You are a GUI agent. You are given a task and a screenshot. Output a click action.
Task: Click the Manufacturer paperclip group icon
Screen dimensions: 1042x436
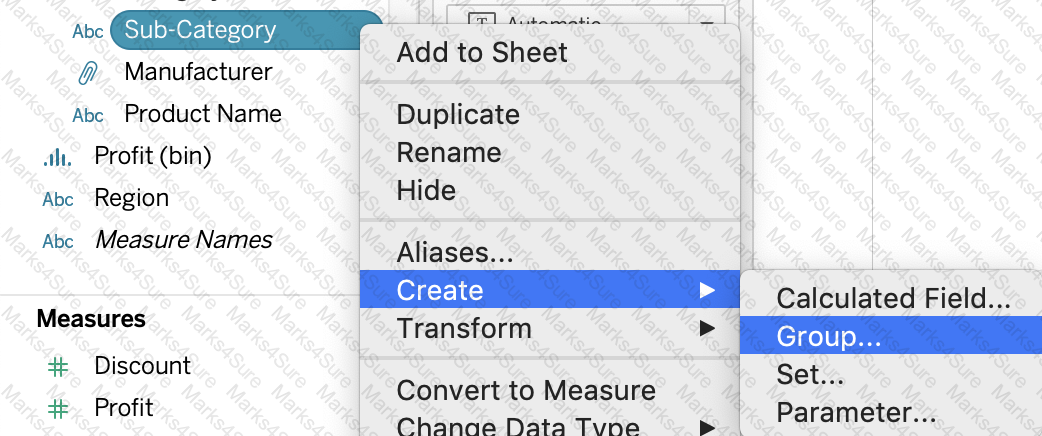[x=88, y=72]
